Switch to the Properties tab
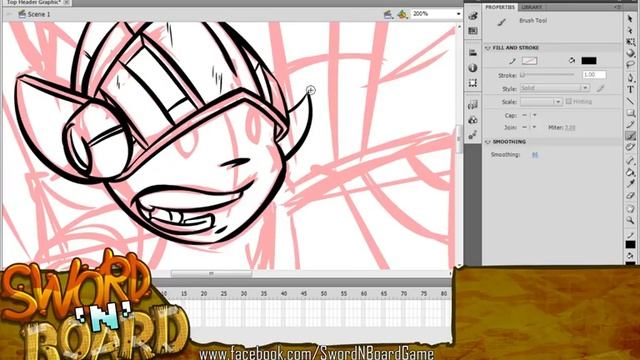This screenshot has width=640, height=360. (500, 7)
